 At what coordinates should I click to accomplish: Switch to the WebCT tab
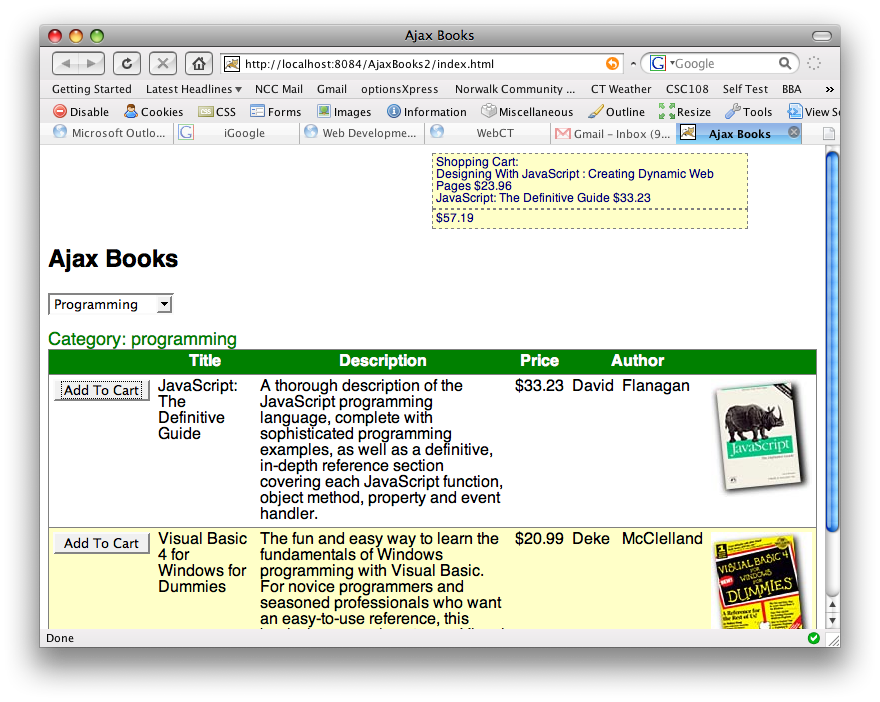tap(488, 134)
